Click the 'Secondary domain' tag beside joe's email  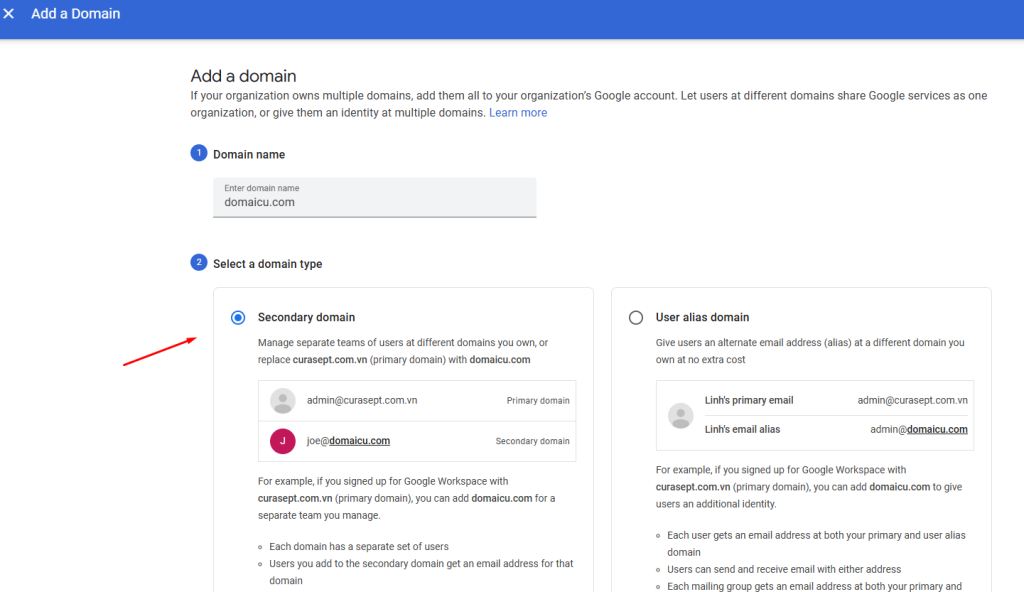click(532, 441)
